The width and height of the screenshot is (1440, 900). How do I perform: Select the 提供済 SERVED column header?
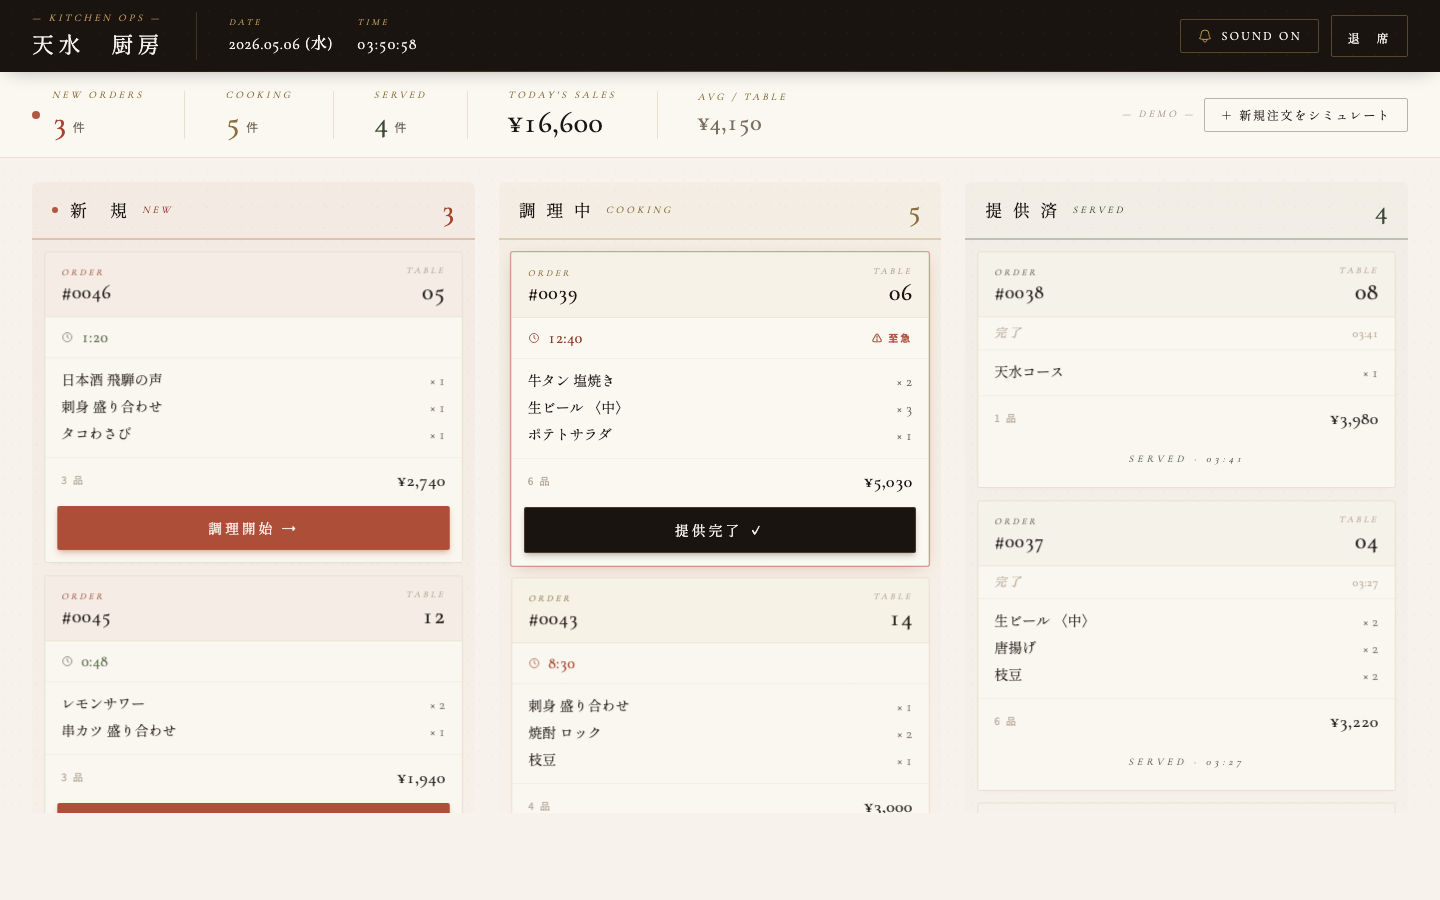click(1186, 211)
